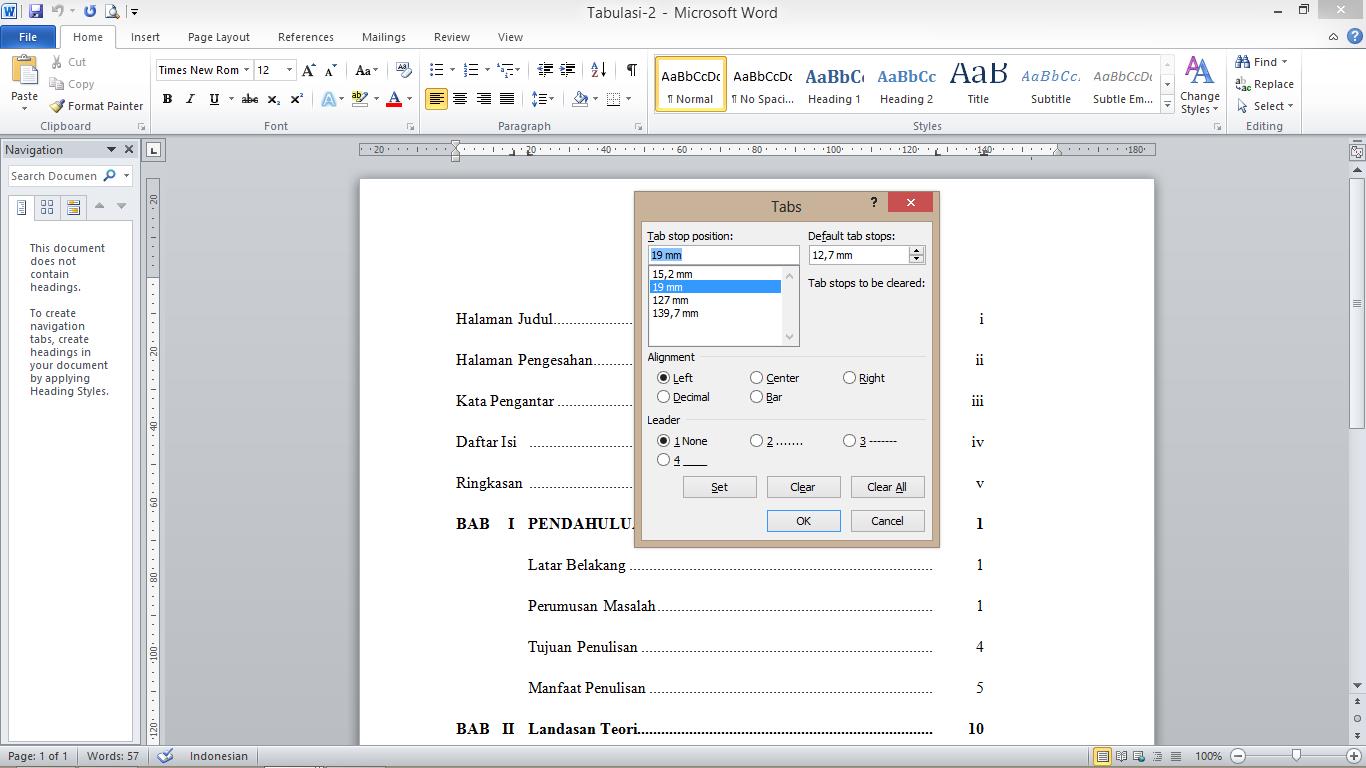
Task: Click the Underline button
Action: (214, 99)
